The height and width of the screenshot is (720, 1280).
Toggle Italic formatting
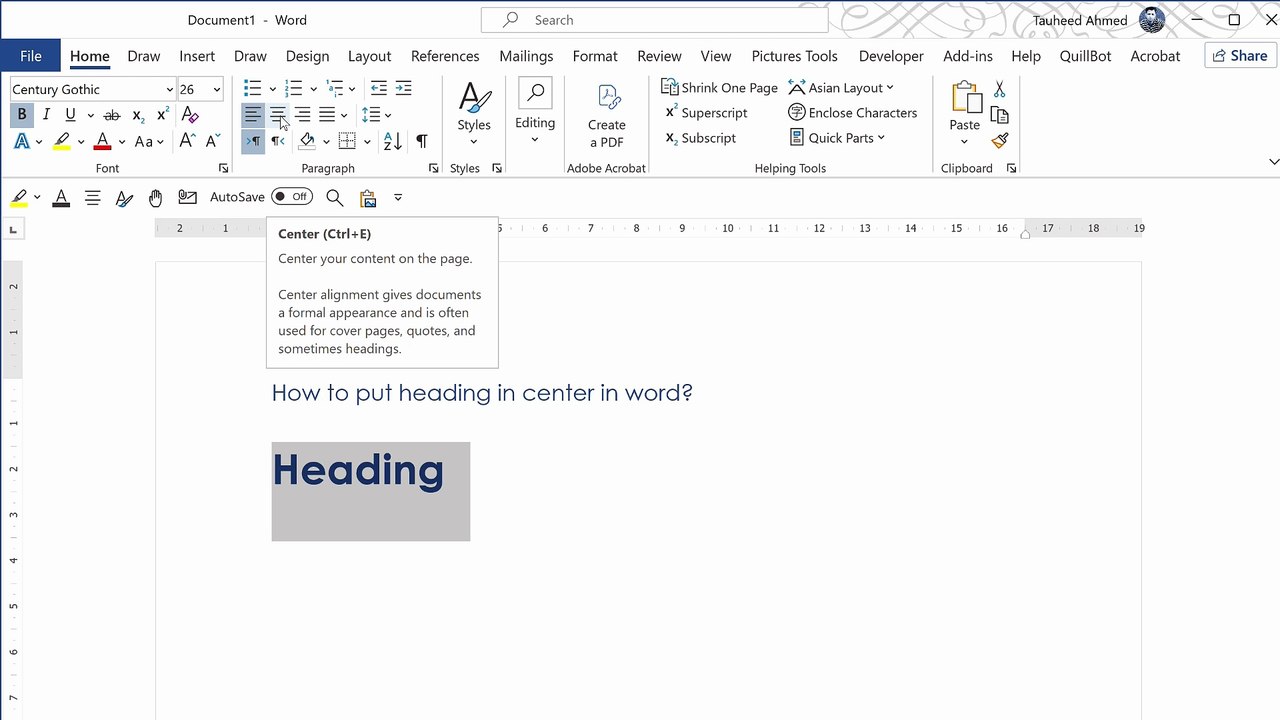tap(45, 115)
